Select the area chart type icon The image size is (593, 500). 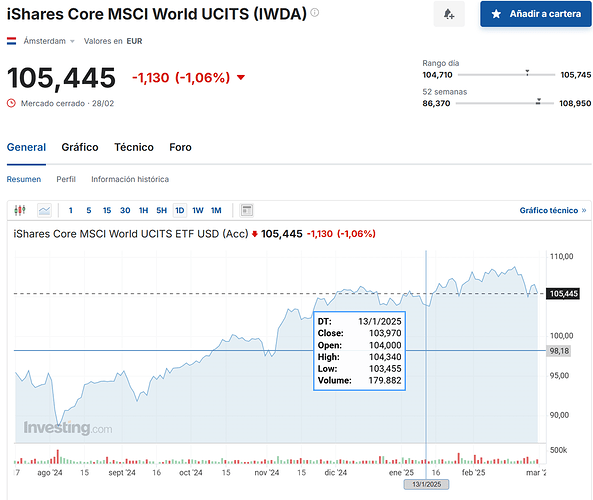[x=45, y=210]
